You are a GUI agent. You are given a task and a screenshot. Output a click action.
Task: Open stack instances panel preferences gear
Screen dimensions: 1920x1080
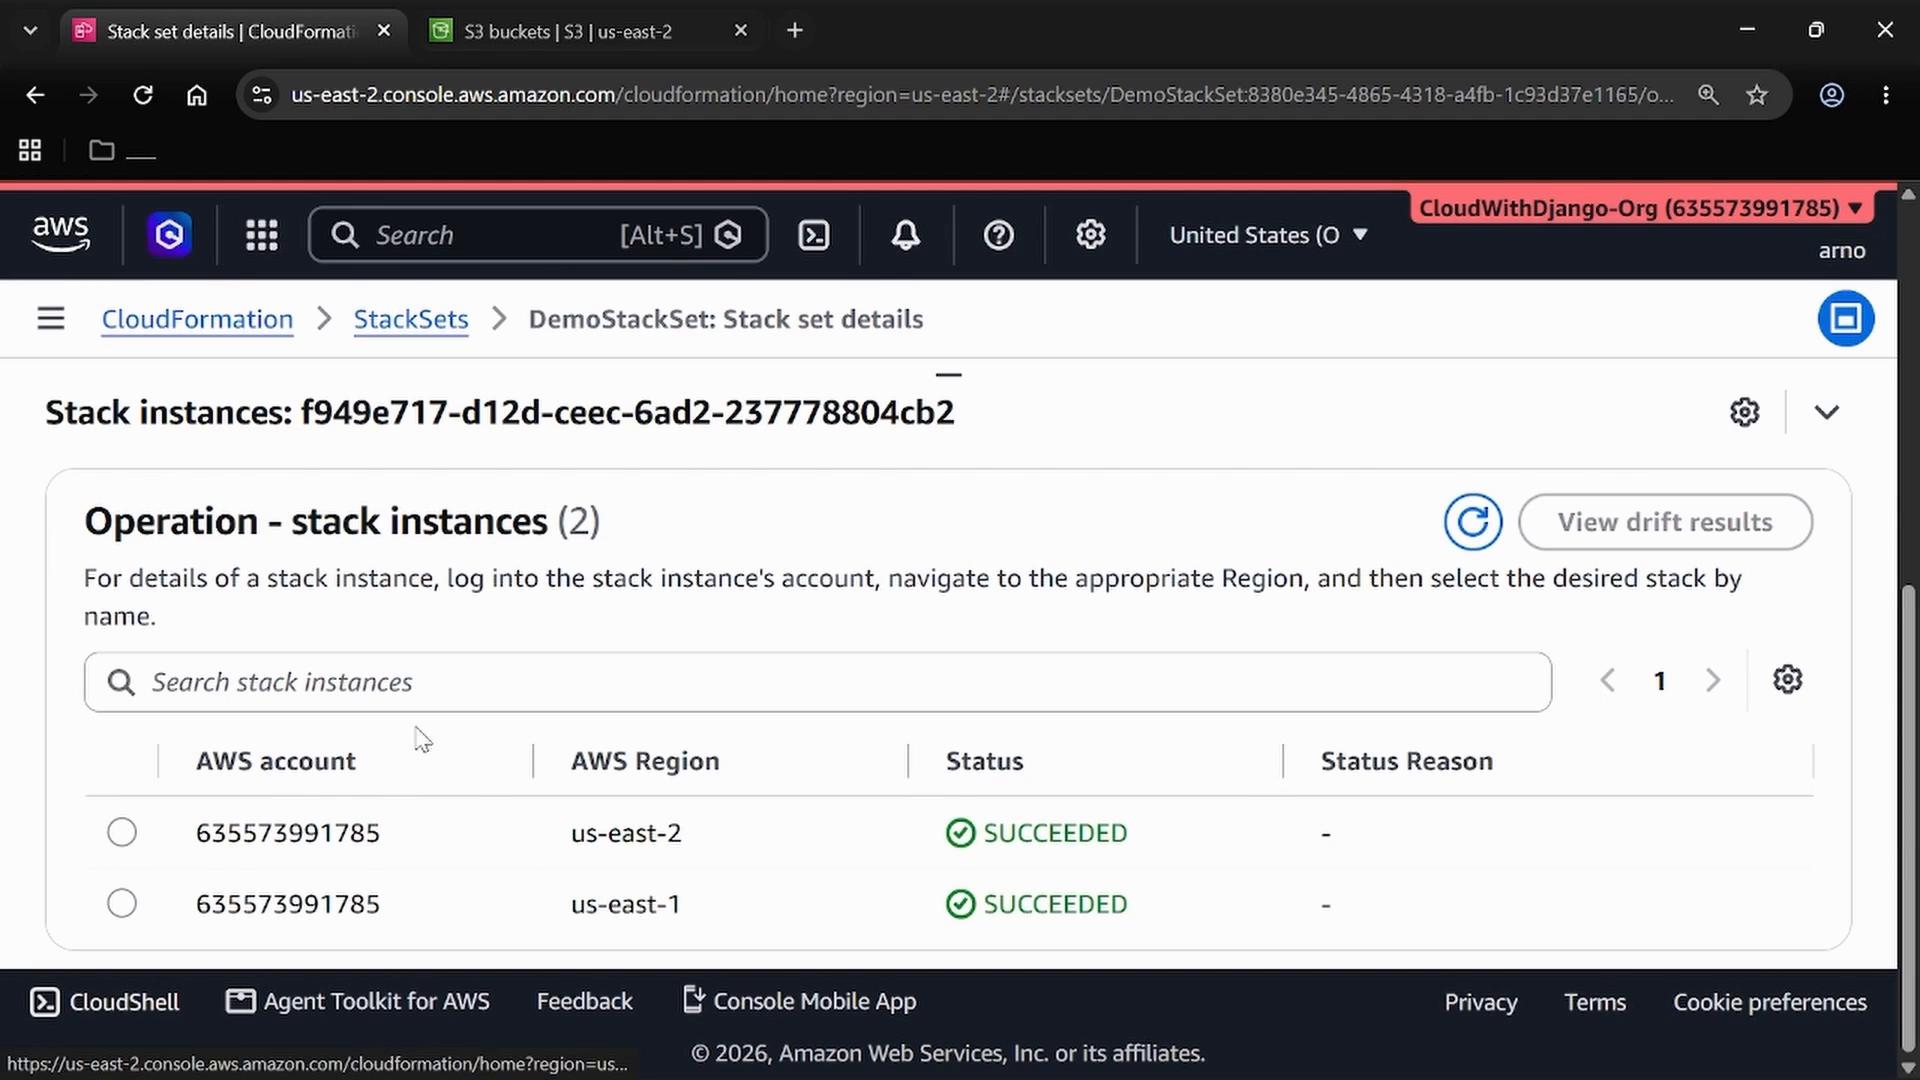point(1744,412)
